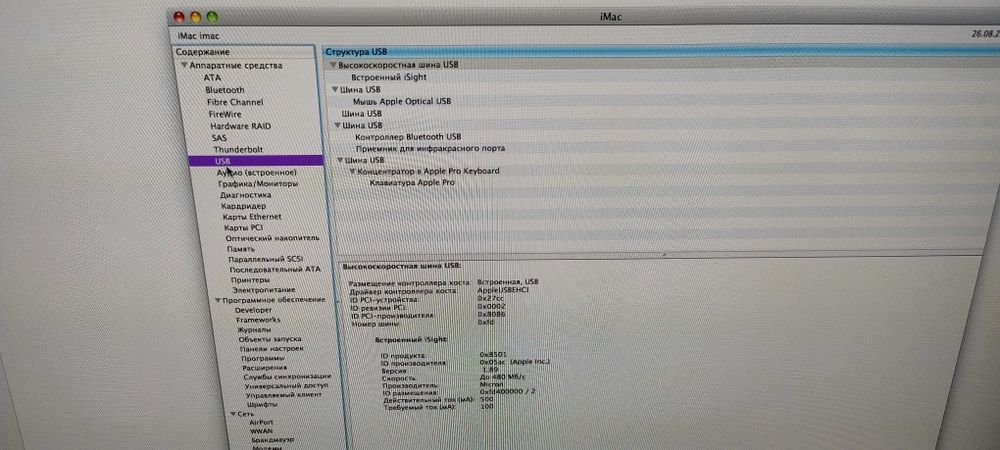Image resolution: width=1000 pixels, height=450 pixels.
Task: Select Шрифты in sidebar
Action: coord(261,404)
